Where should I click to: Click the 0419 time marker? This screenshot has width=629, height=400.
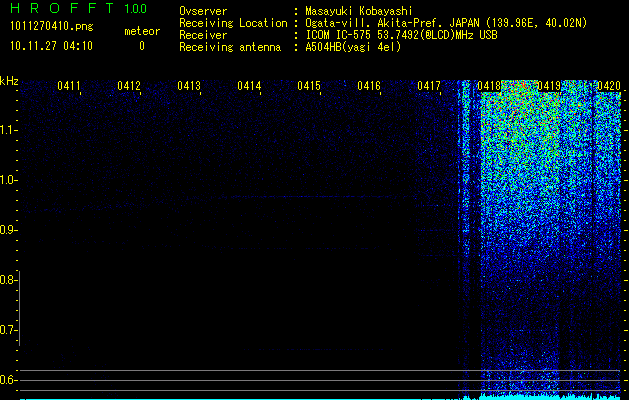[549, 85]
